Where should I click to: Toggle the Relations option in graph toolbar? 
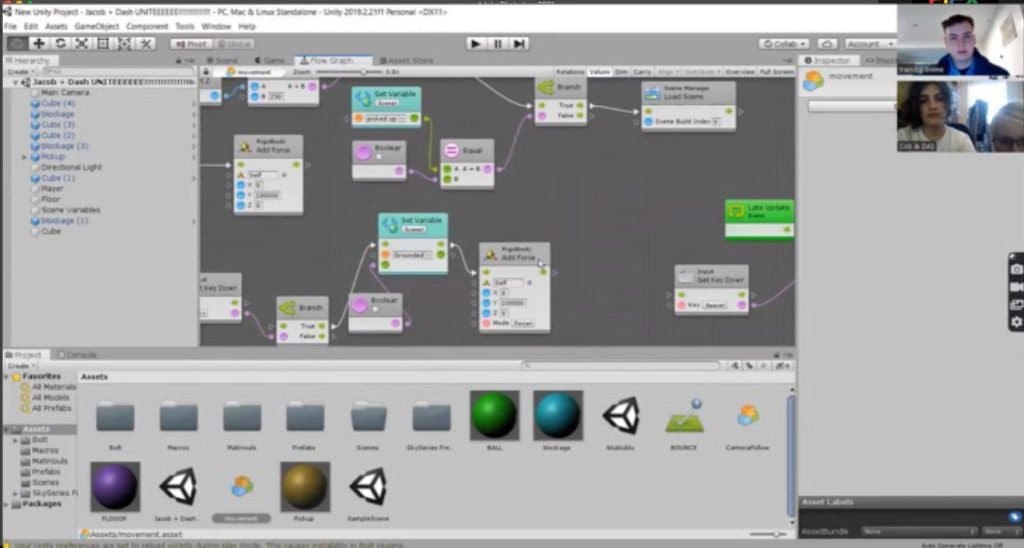pyautogui.click(x=570, y=72)
